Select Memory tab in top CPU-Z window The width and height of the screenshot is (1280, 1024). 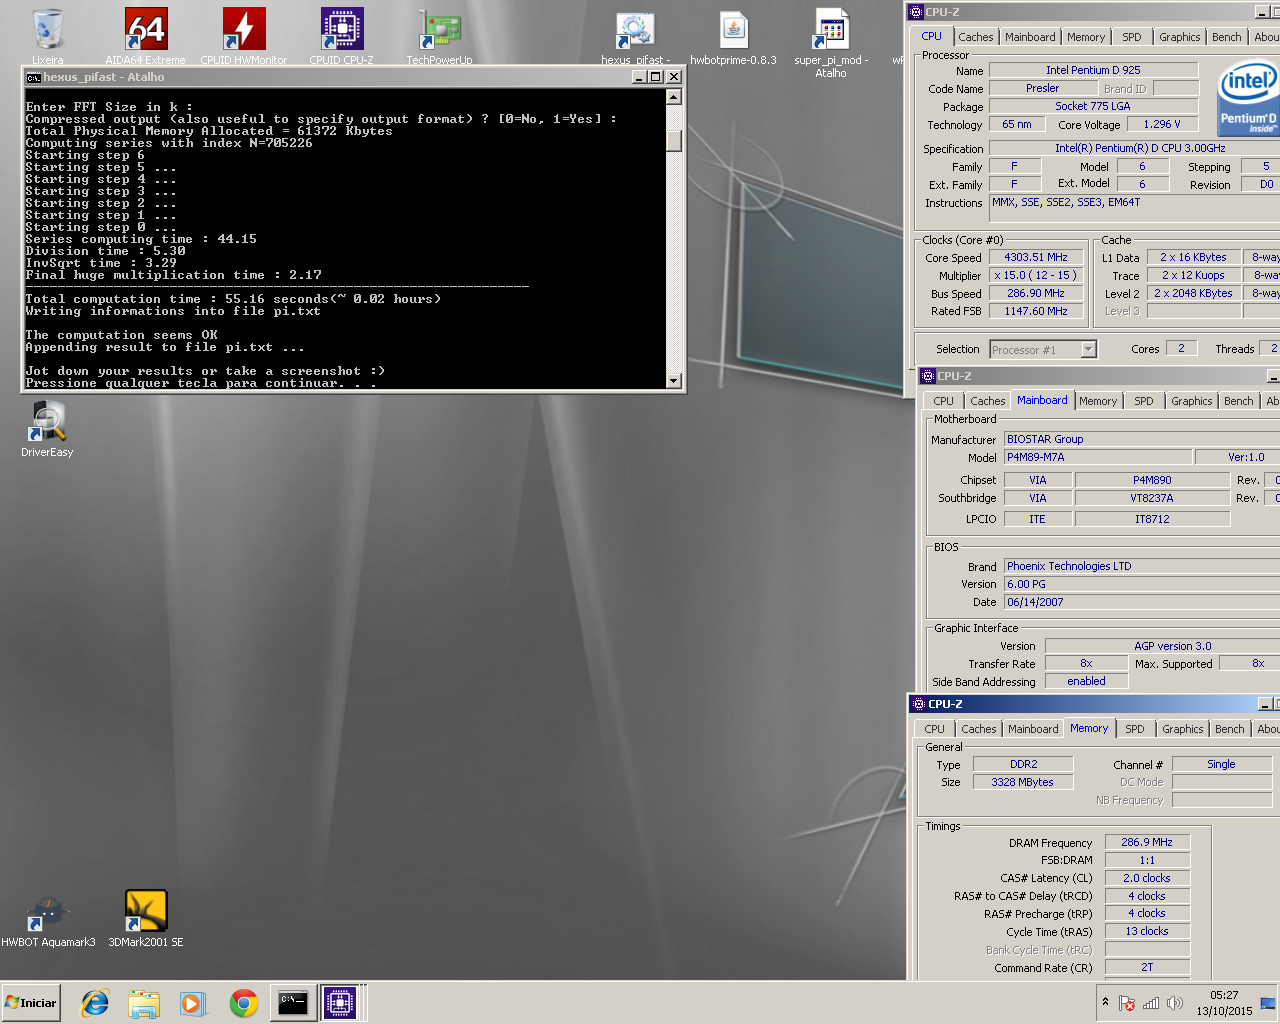[1086, 37]
